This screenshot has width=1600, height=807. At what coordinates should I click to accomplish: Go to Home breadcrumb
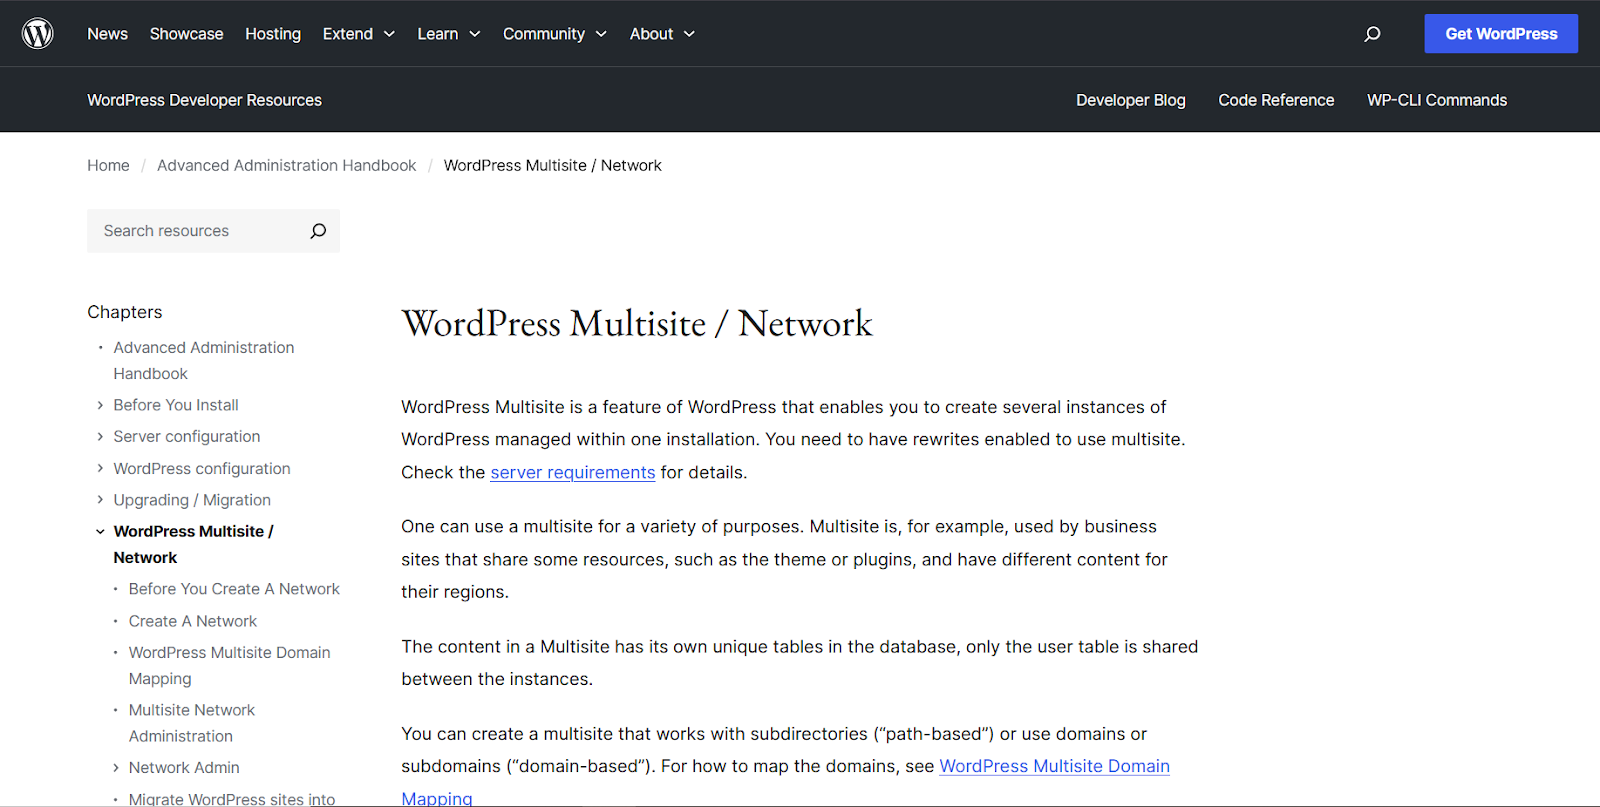[108, 166]
